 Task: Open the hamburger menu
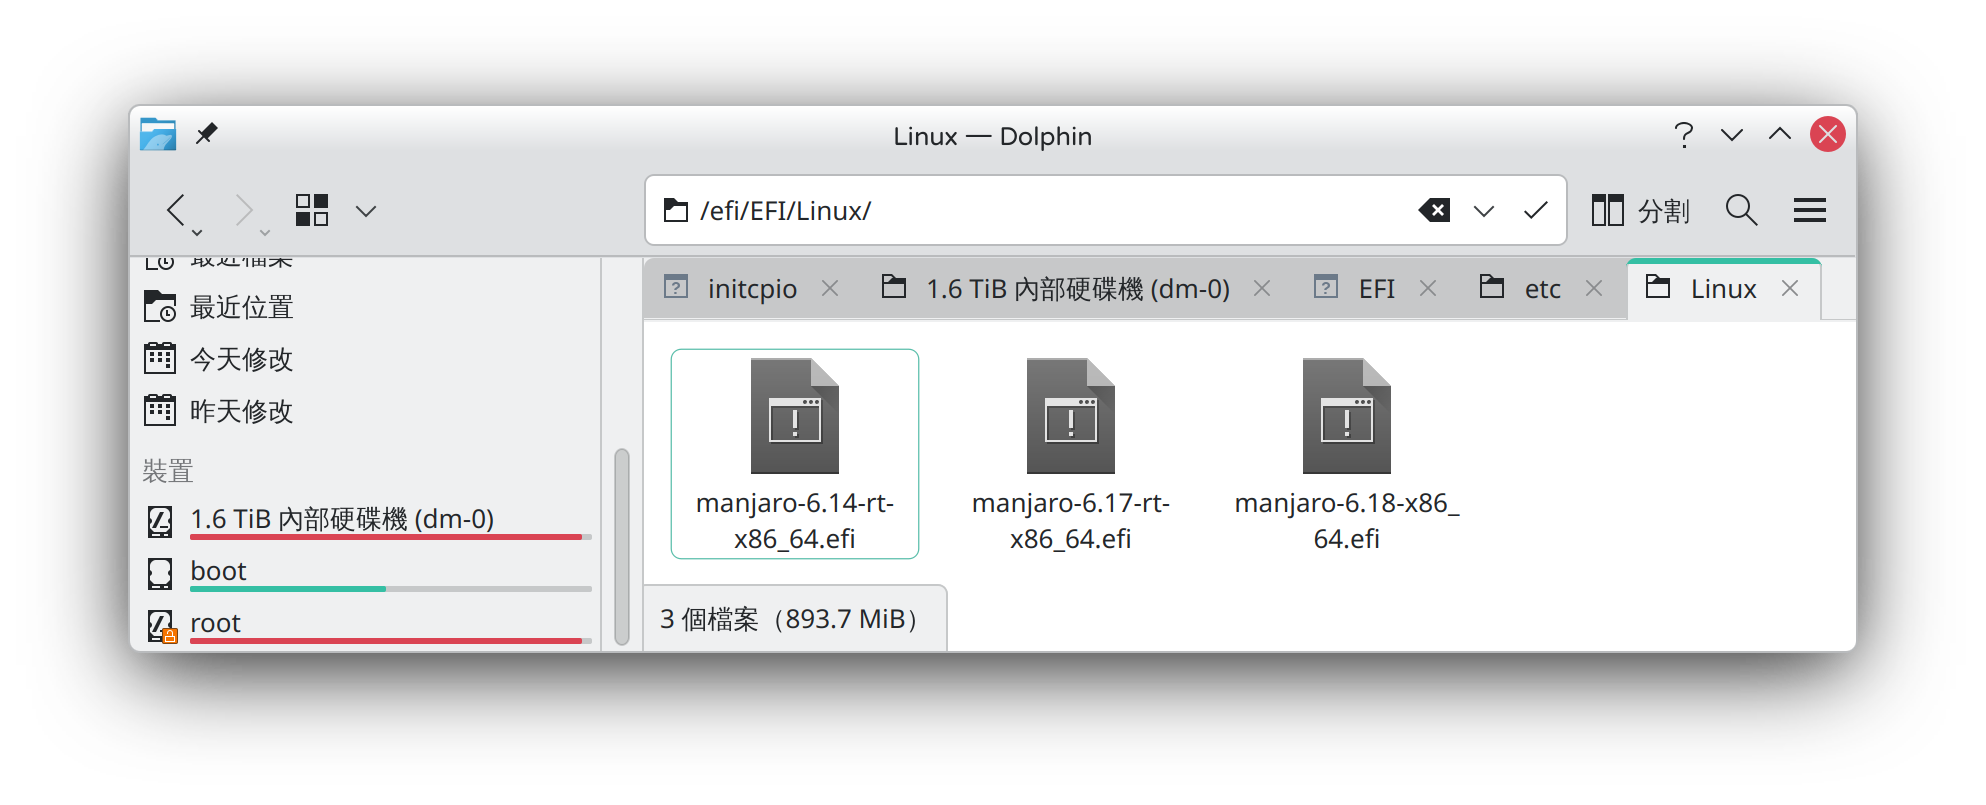(x=1809, y=211)
